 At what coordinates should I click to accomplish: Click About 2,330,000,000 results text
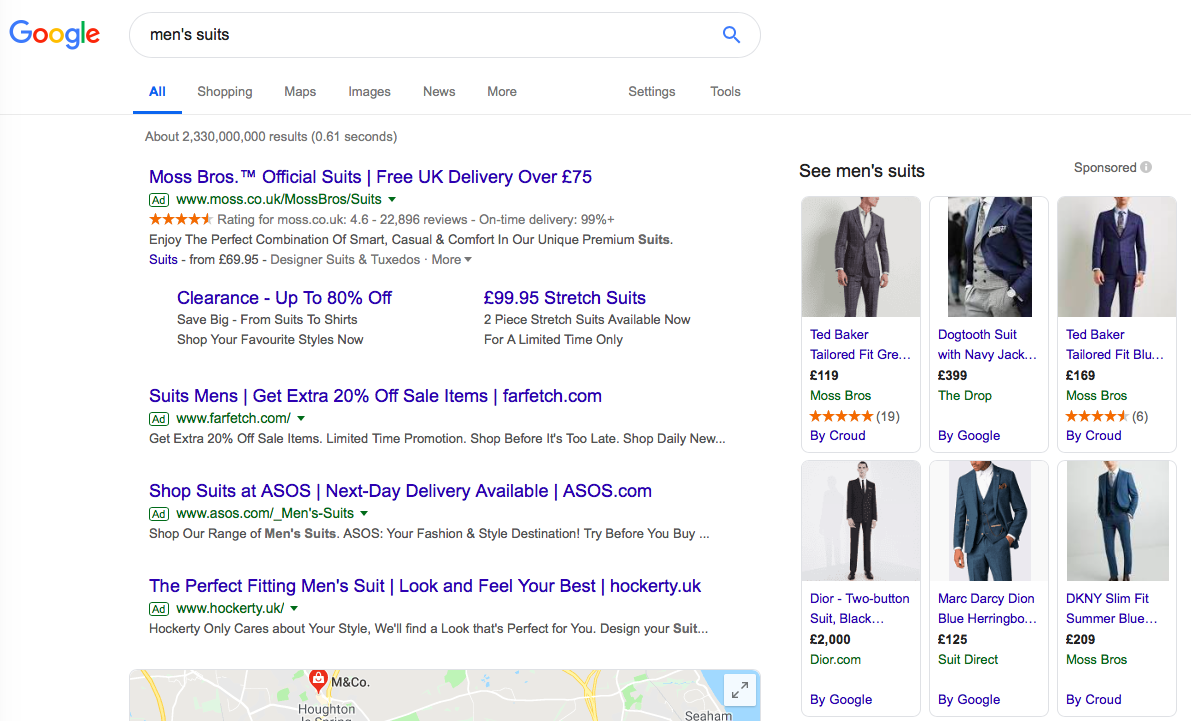coord(271,137)
